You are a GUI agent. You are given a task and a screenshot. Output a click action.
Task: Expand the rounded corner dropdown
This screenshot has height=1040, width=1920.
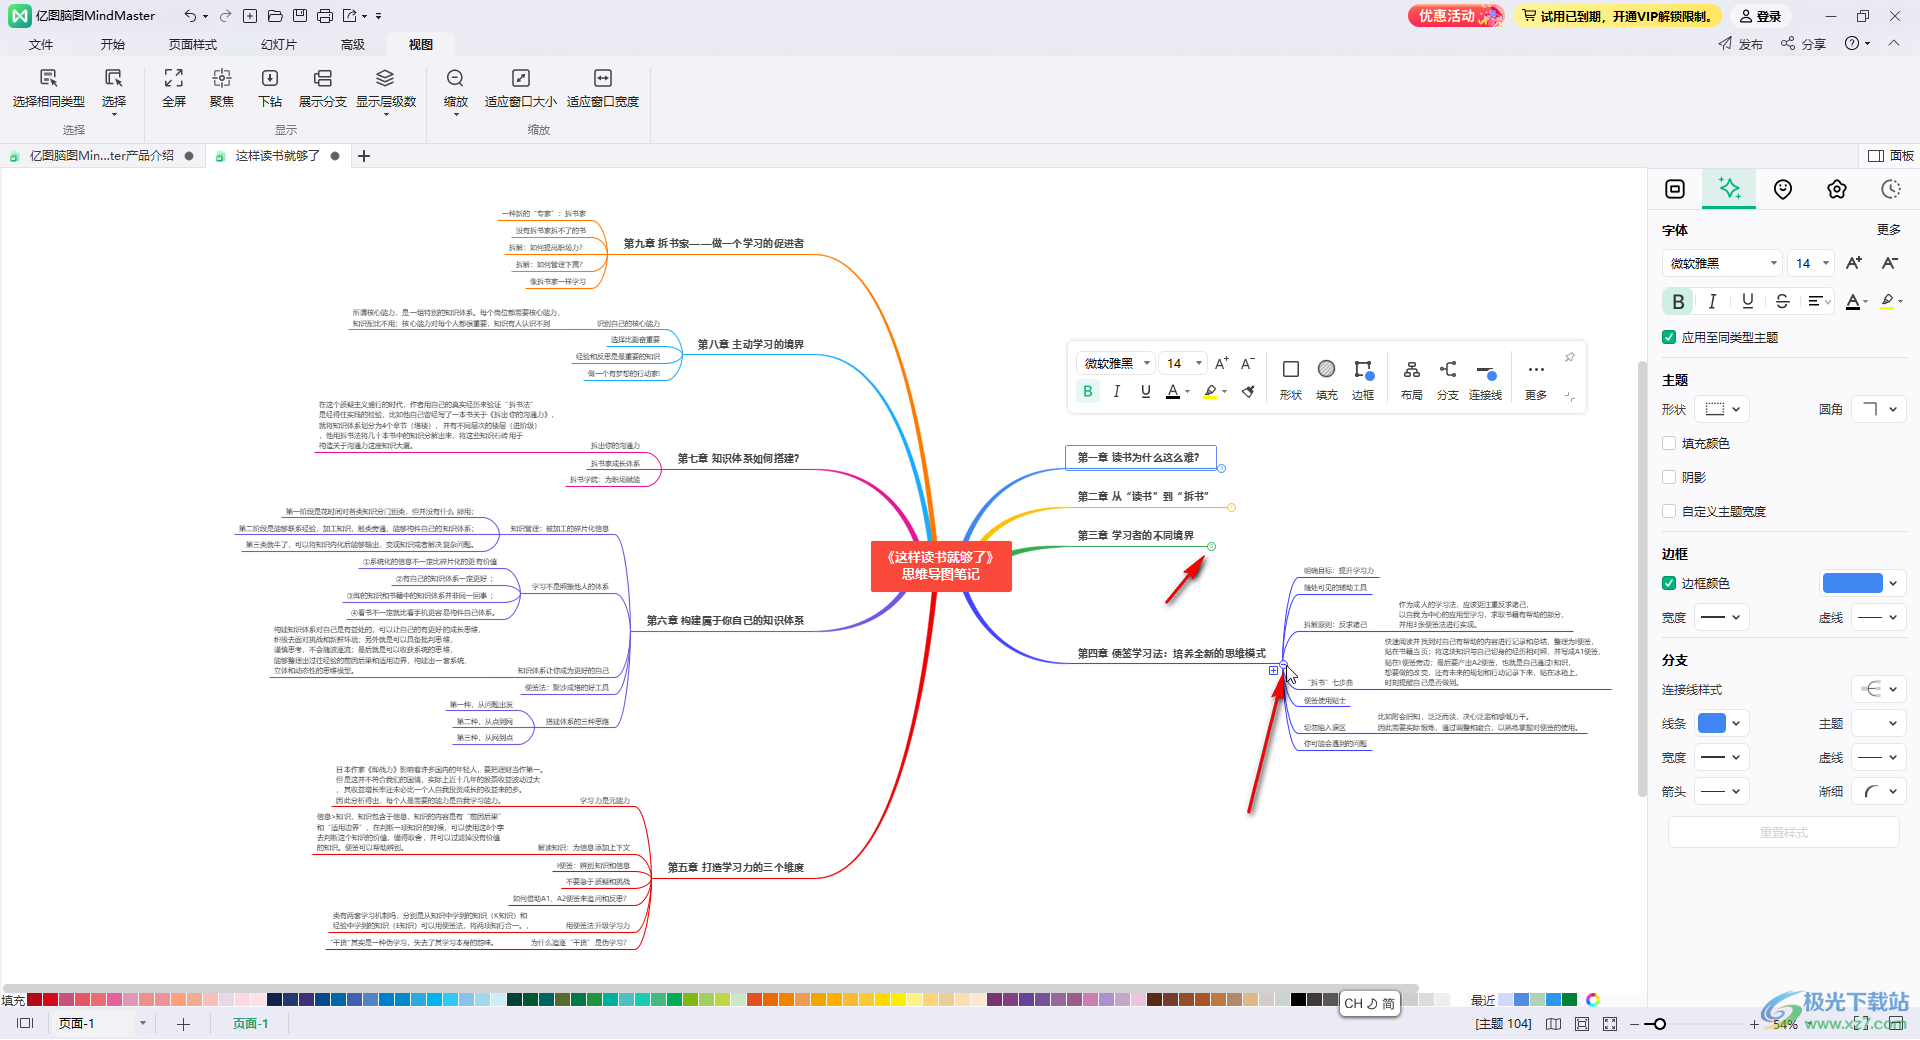pos(1878,409)
